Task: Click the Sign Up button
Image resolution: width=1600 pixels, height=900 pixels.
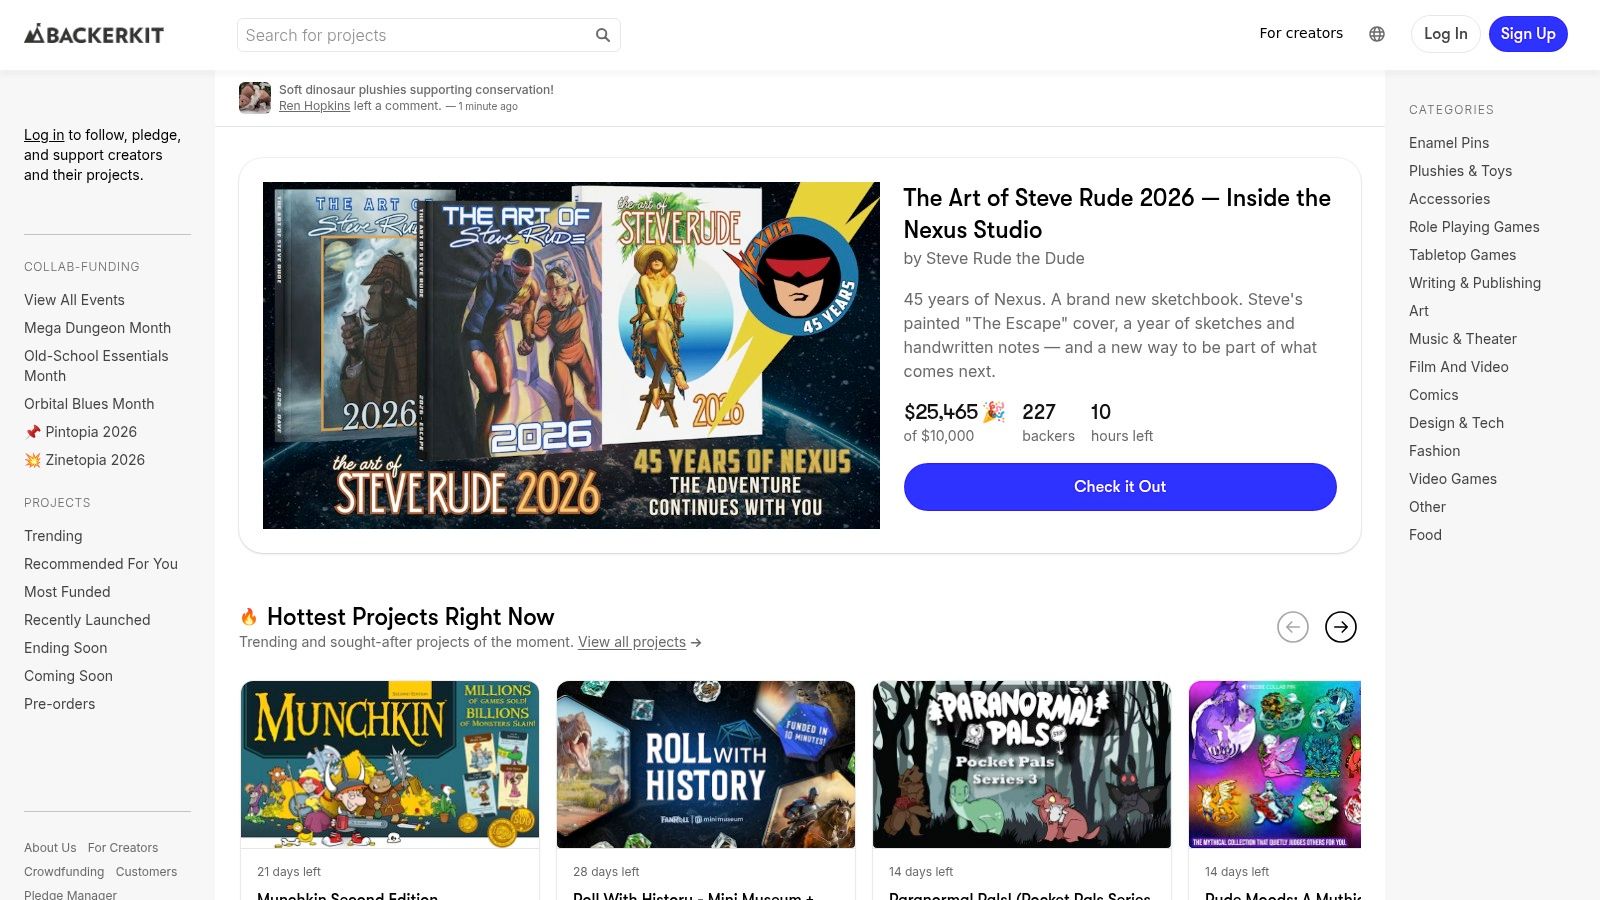Action: (1527, 34)
